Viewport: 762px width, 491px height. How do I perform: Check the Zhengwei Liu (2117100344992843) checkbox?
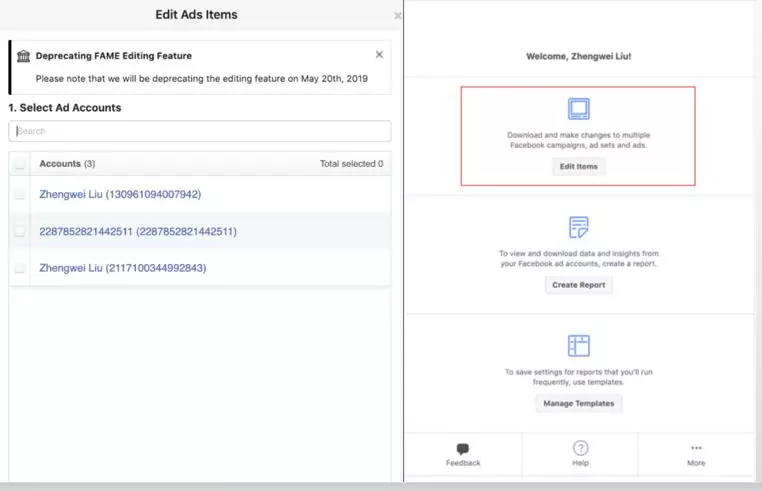coord(20,268)
